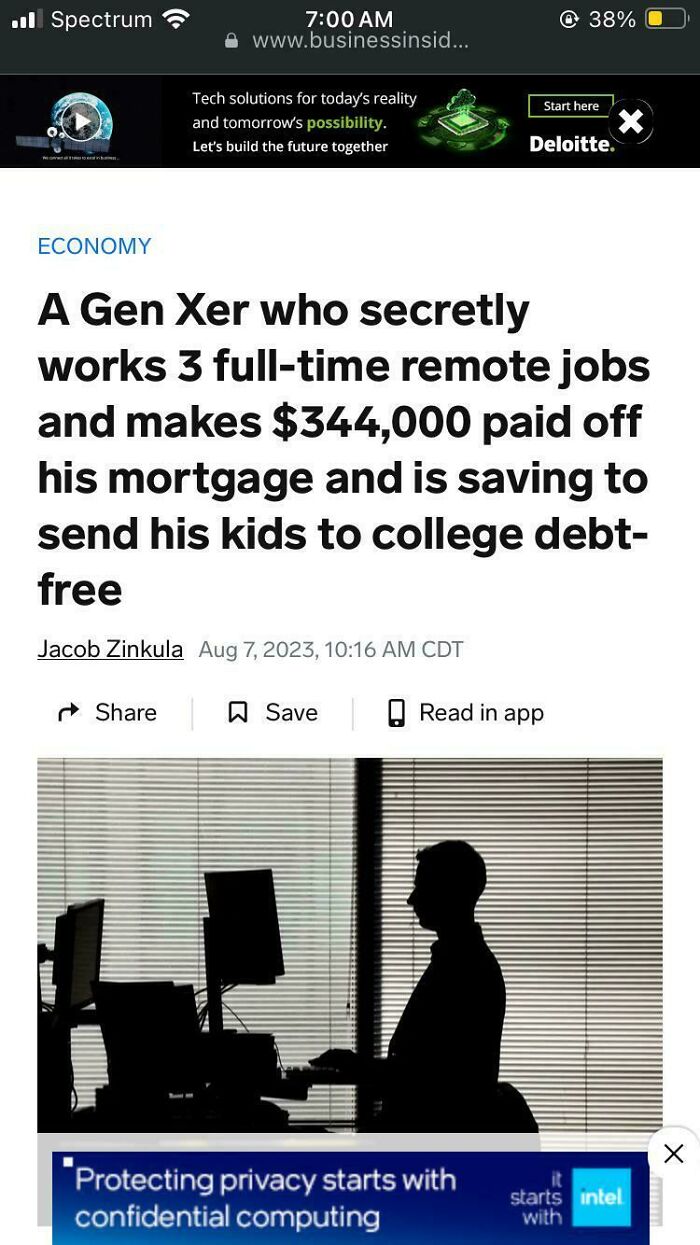
Task: Tap the www.businessinsid... address bar
Action: click(348, 41)
